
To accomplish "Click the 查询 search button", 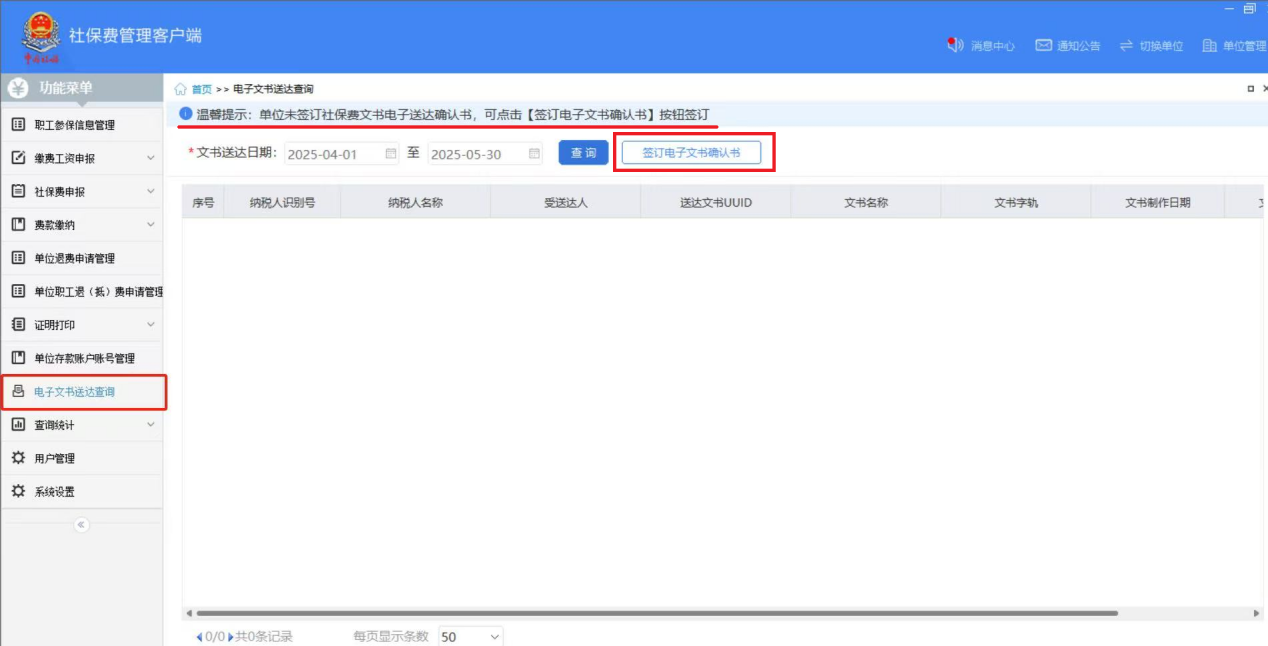I will 583,153.
